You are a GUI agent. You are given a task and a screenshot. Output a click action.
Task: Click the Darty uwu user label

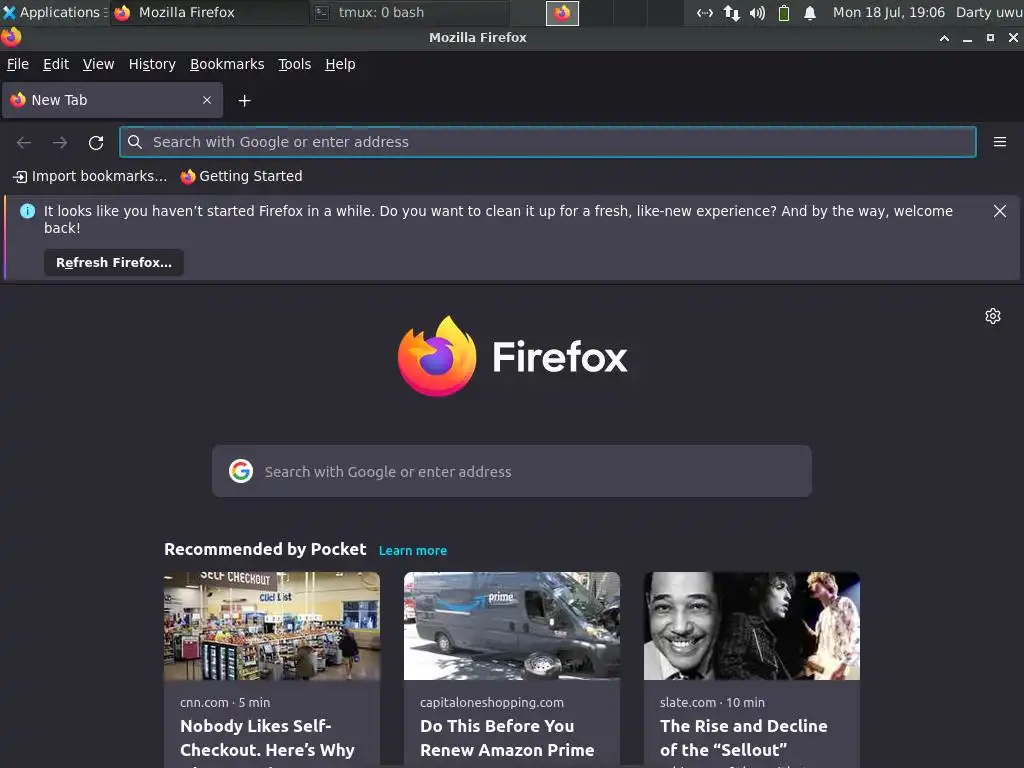(x=989, y=12)
